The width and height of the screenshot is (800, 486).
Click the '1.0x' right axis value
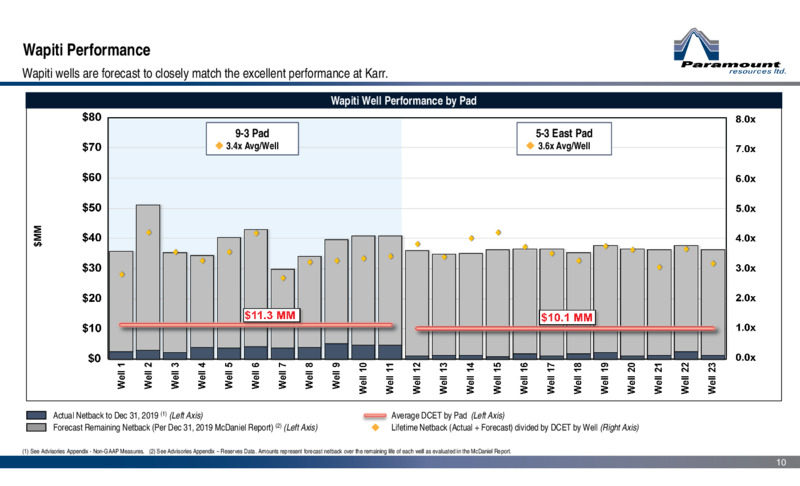click(745, 327)
